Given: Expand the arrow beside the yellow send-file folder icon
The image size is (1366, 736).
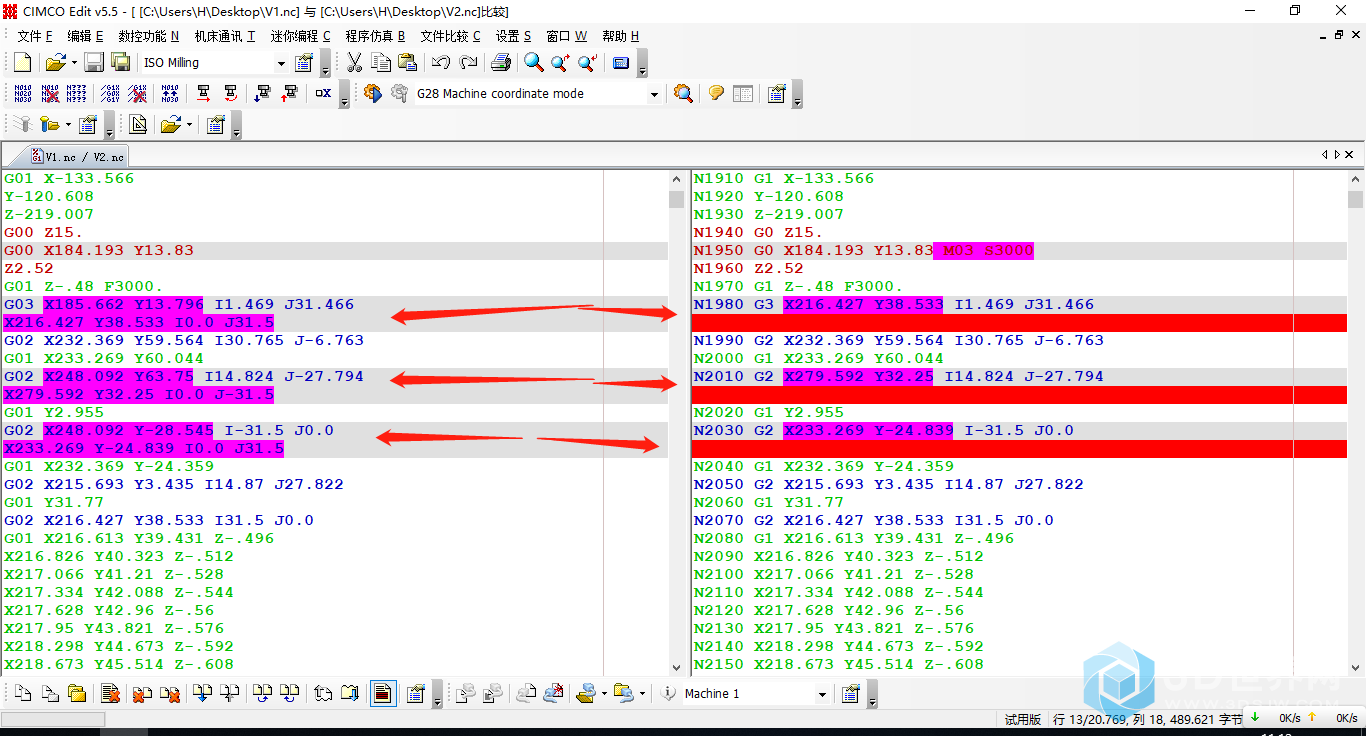Looking at the screenshot, I should (x=603, y=693).
